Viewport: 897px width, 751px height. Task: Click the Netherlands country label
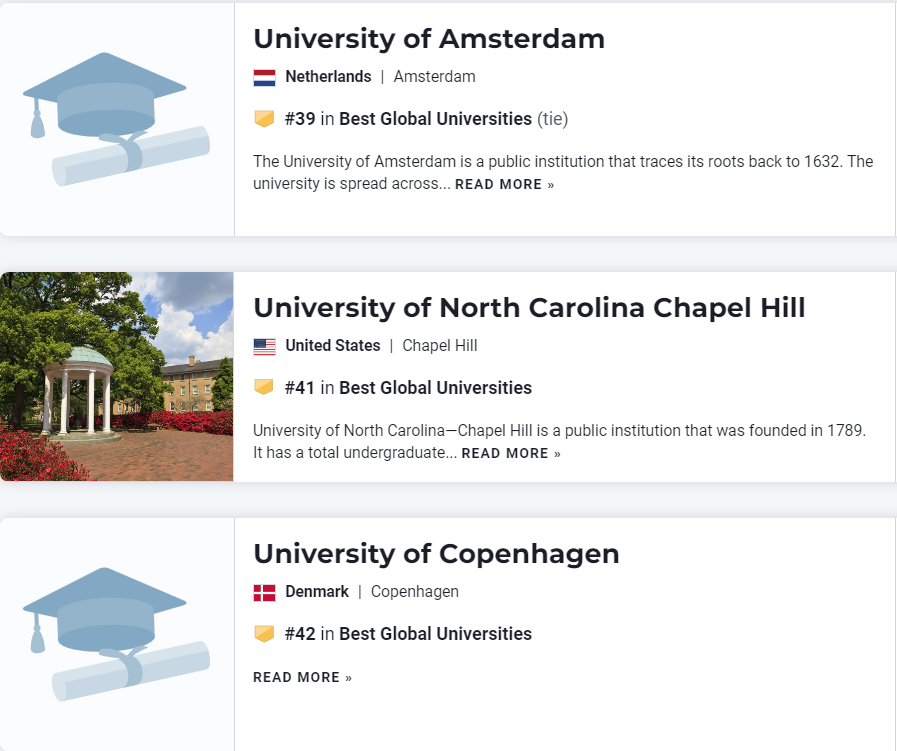(328, 77)
